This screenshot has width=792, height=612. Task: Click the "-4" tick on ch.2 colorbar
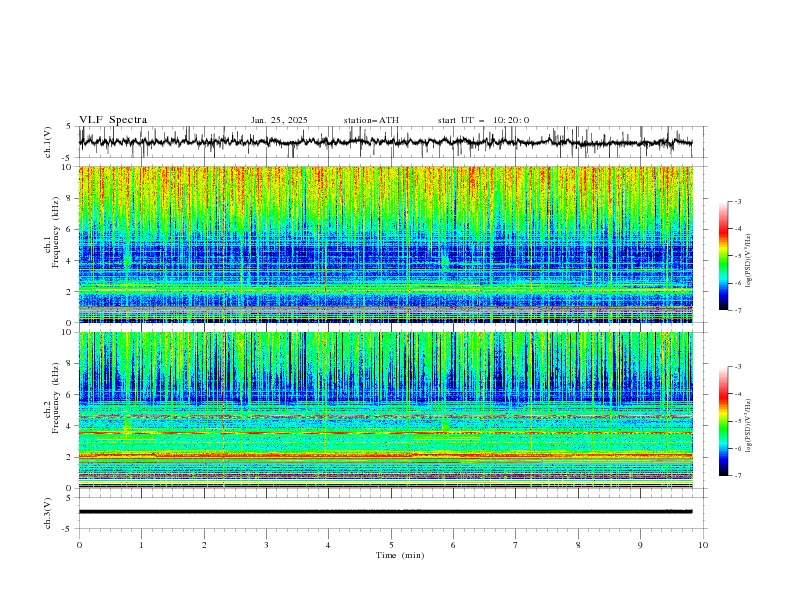(x=737, y=394)
